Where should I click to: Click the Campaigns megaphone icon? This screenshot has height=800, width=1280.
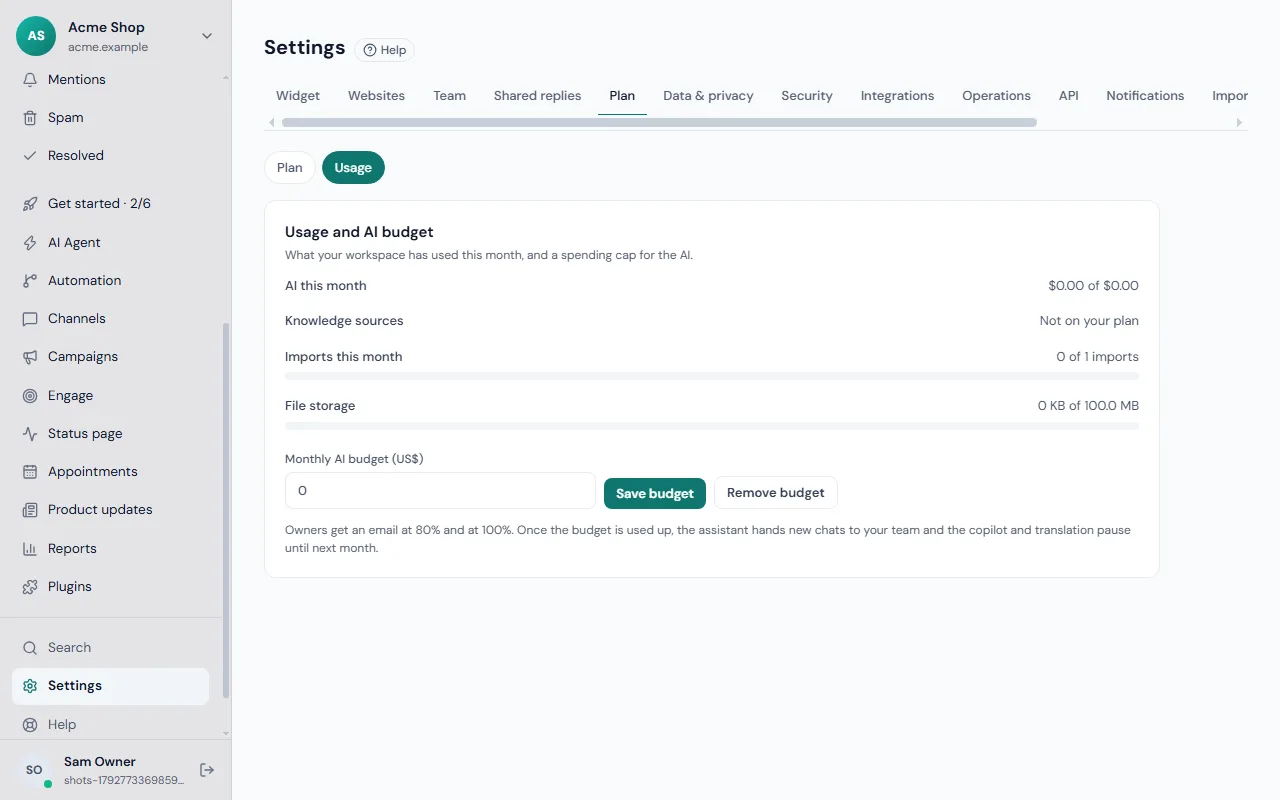point(30,357)
